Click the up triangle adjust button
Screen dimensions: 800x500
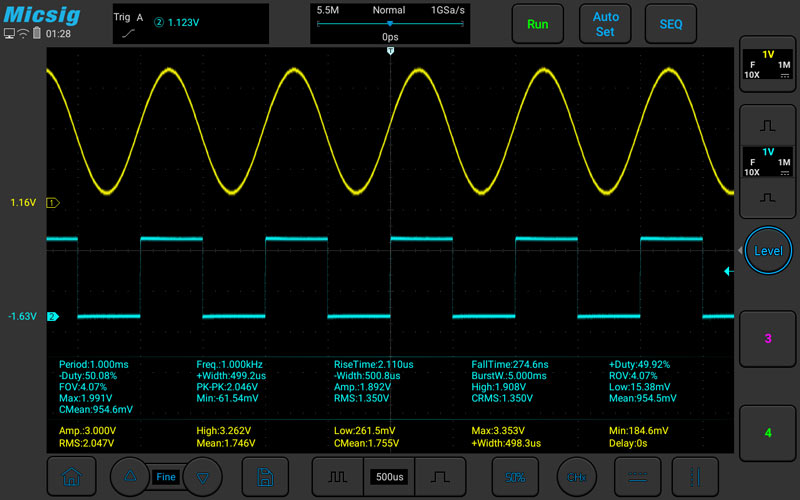[x=130, y=477]
